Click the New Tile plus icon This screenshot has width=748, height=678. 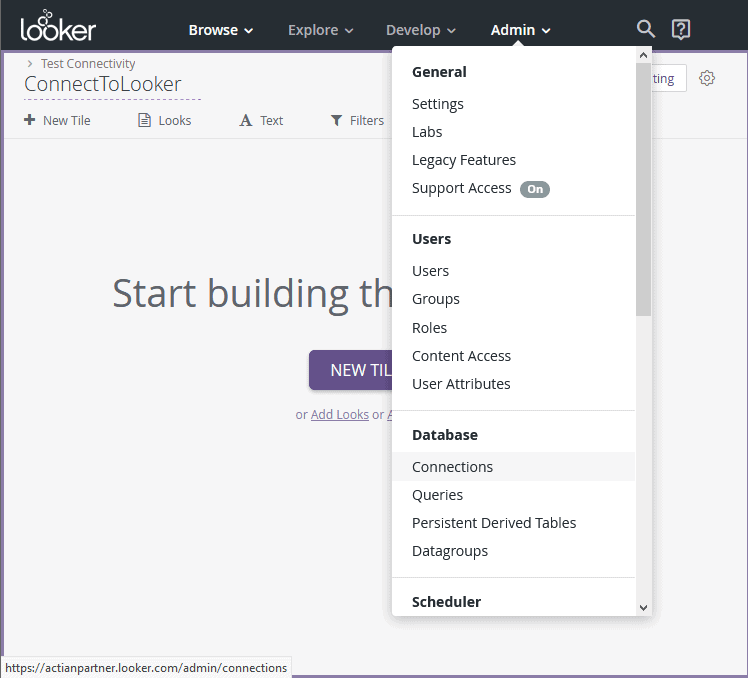[x=30, y=120]
